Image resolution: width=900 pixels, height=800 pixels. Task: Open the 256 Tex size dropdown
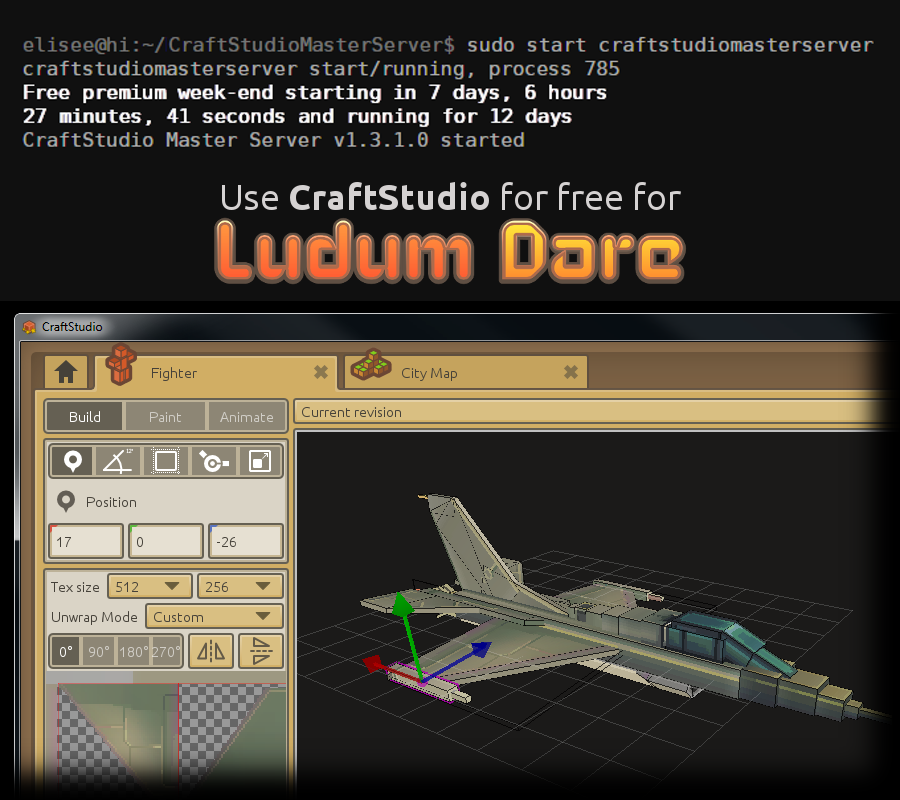pyautogui.click(x=240, y=586)
